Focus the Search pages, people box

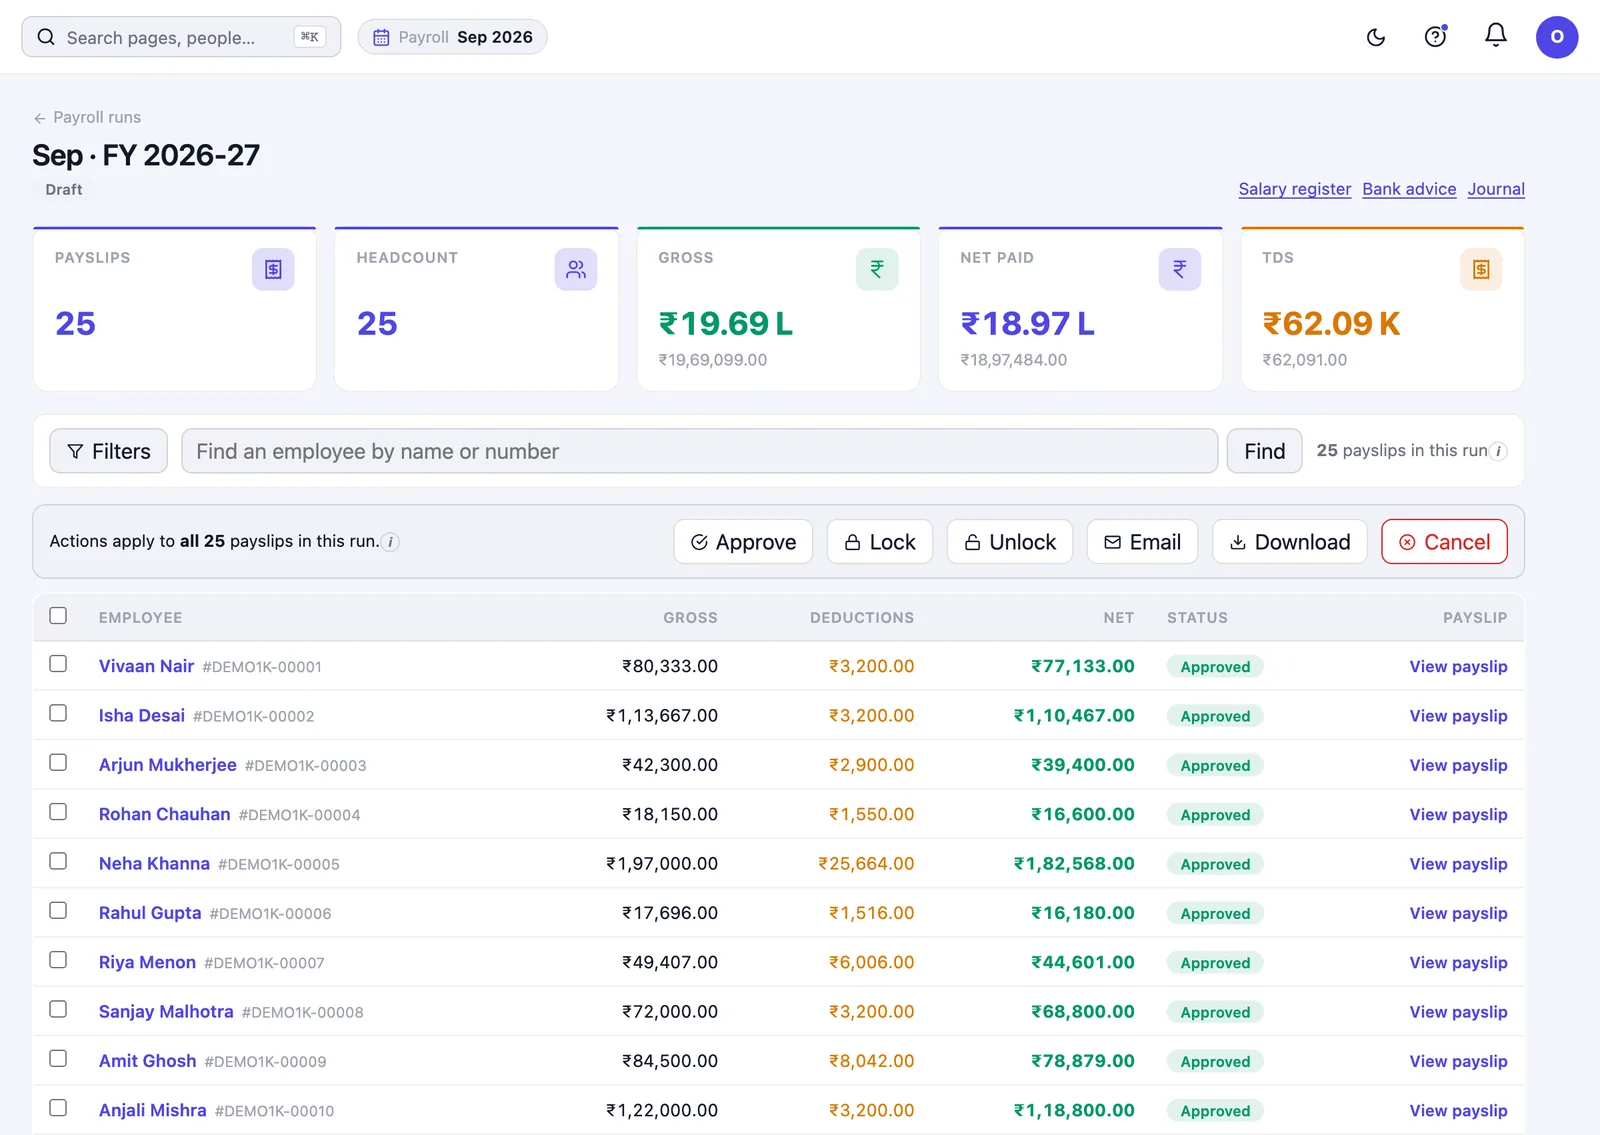pyautogui.click(x=181, y=37)
